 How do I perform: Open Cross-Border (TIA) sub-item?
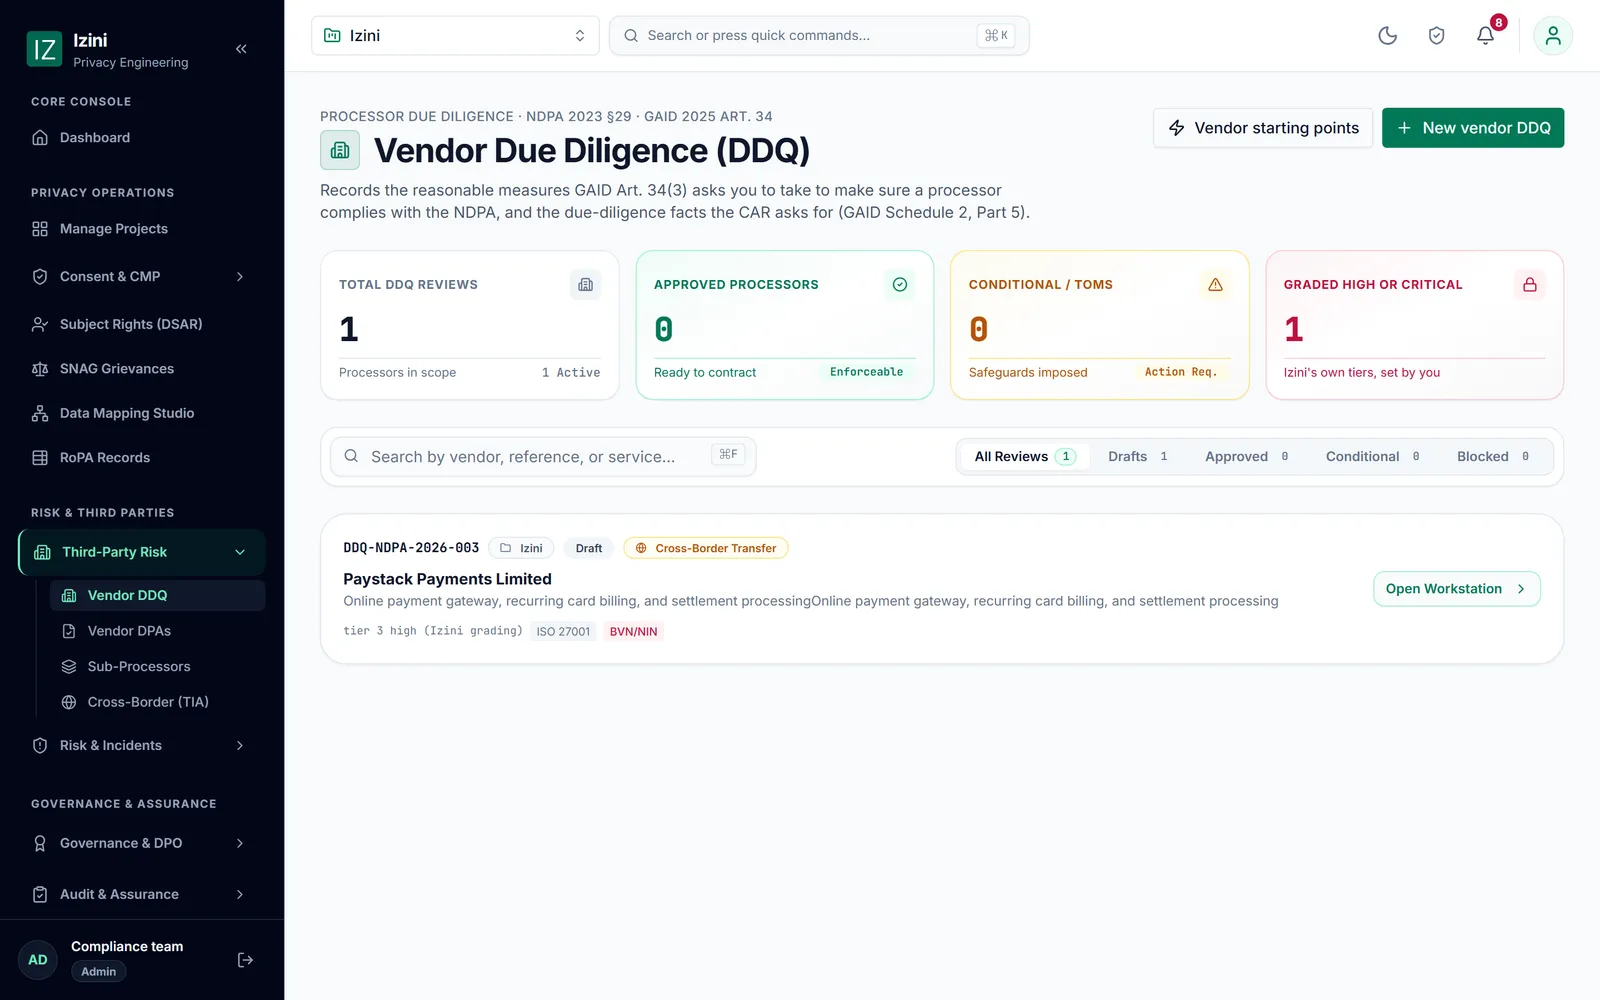[157, 702]
